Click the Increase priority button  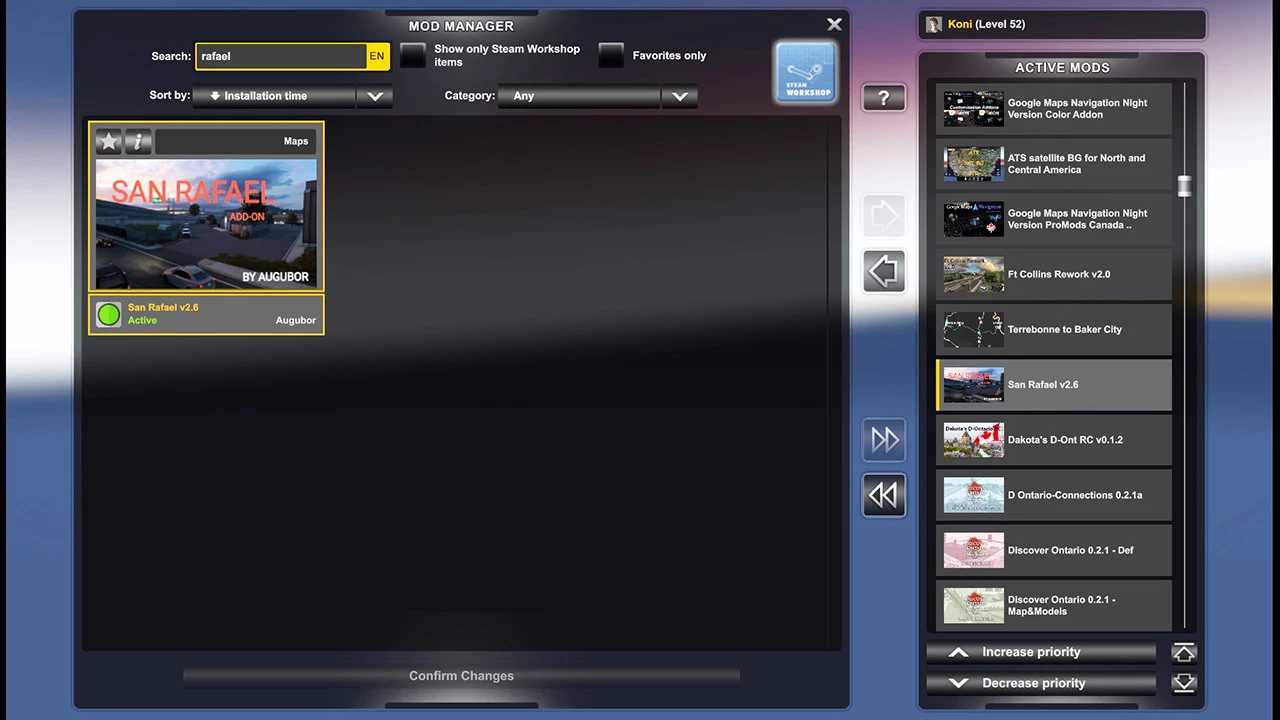pos(1040,652)
